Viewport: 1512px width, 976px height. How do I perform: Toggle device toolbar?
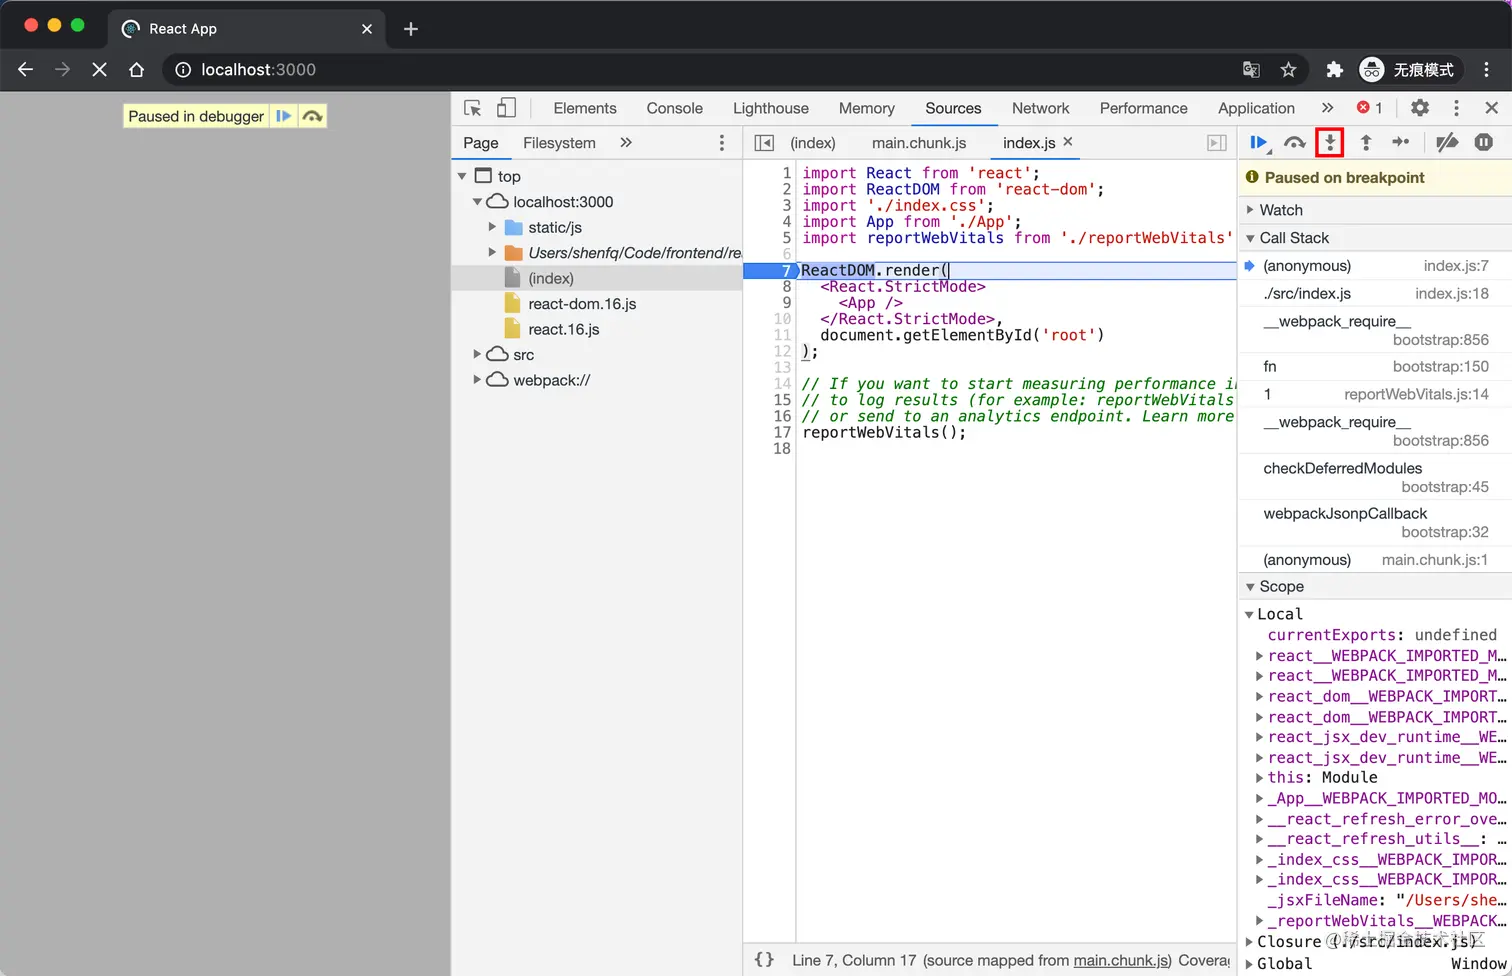point(507,108)
